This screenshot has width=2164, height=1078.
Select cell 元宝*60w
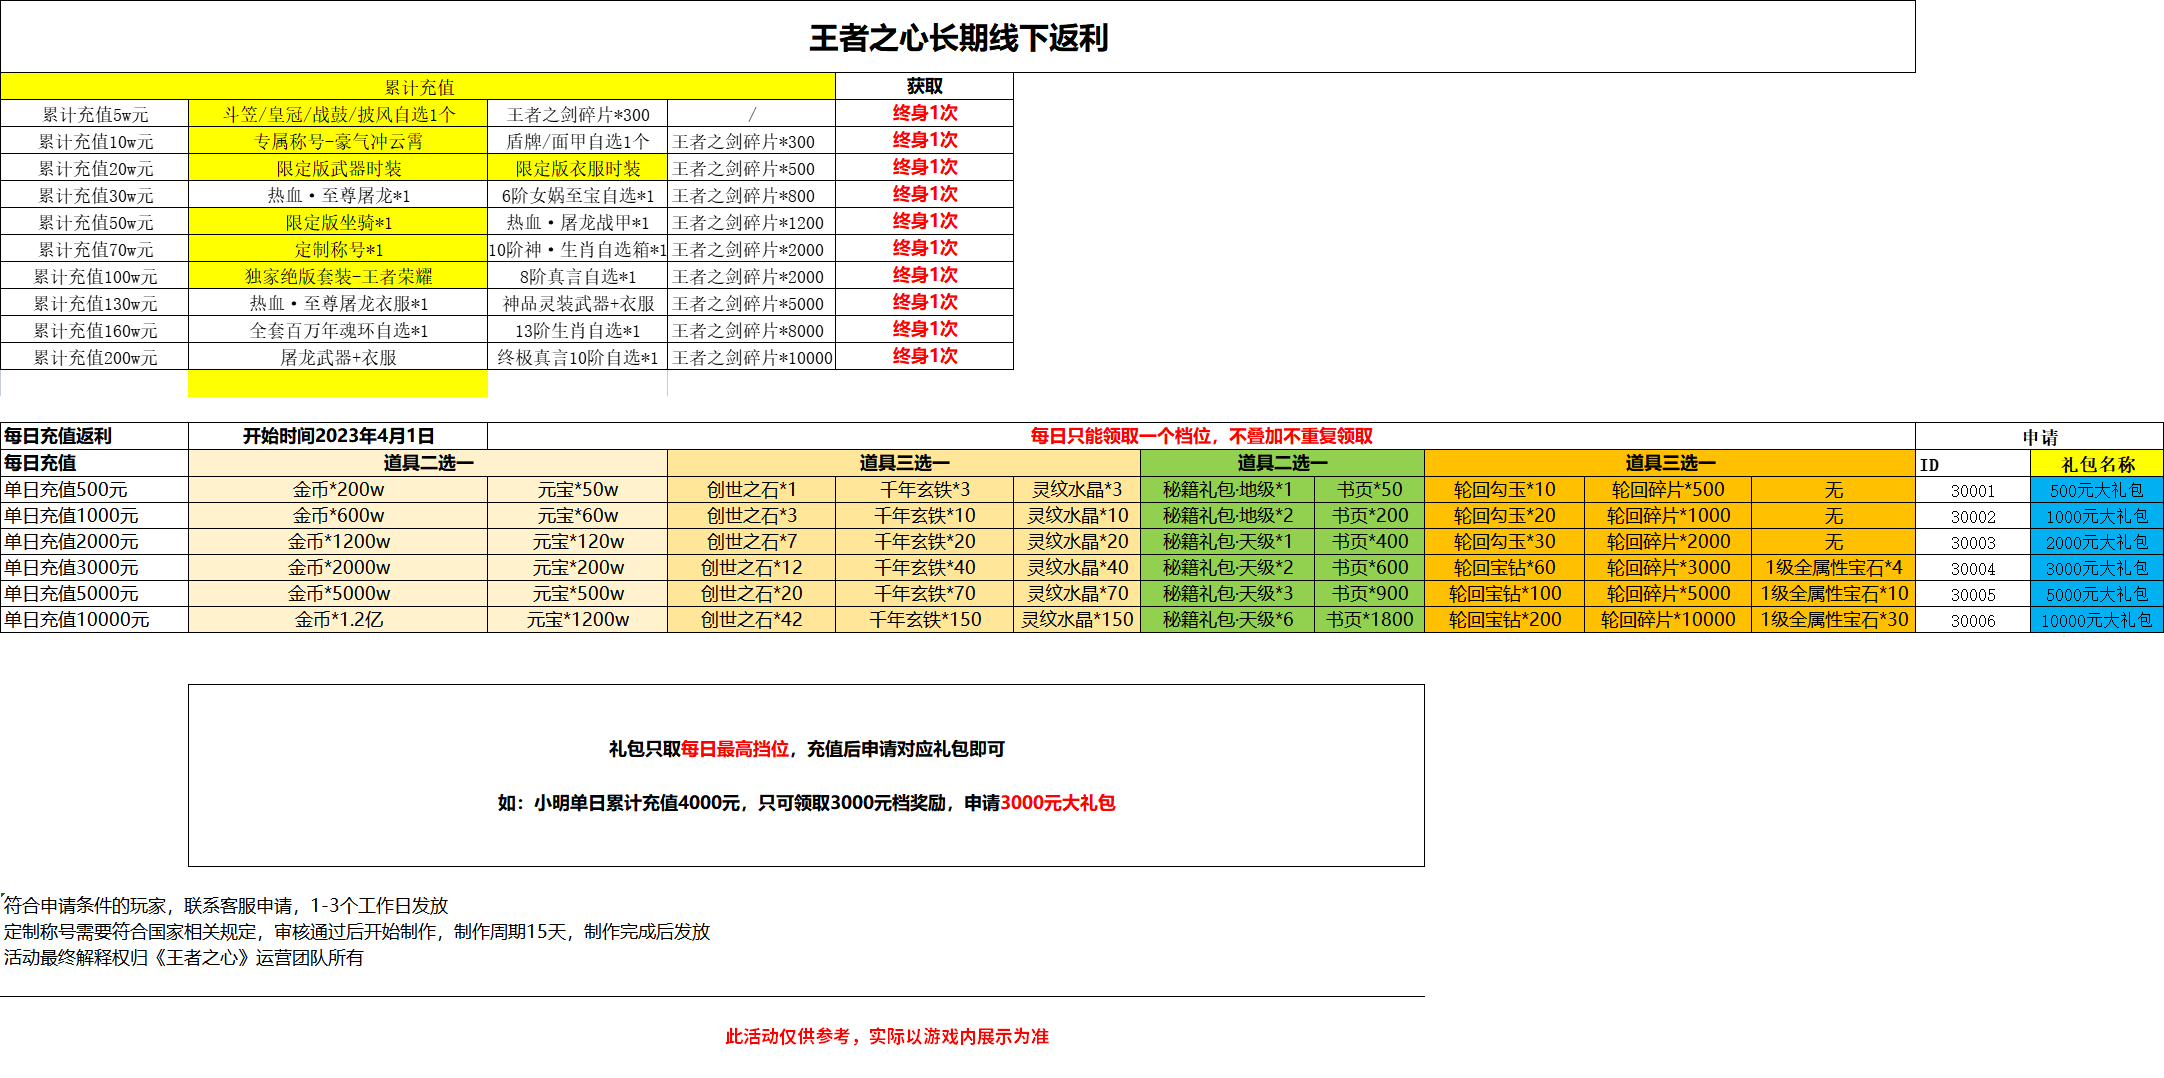coord(578,516)
